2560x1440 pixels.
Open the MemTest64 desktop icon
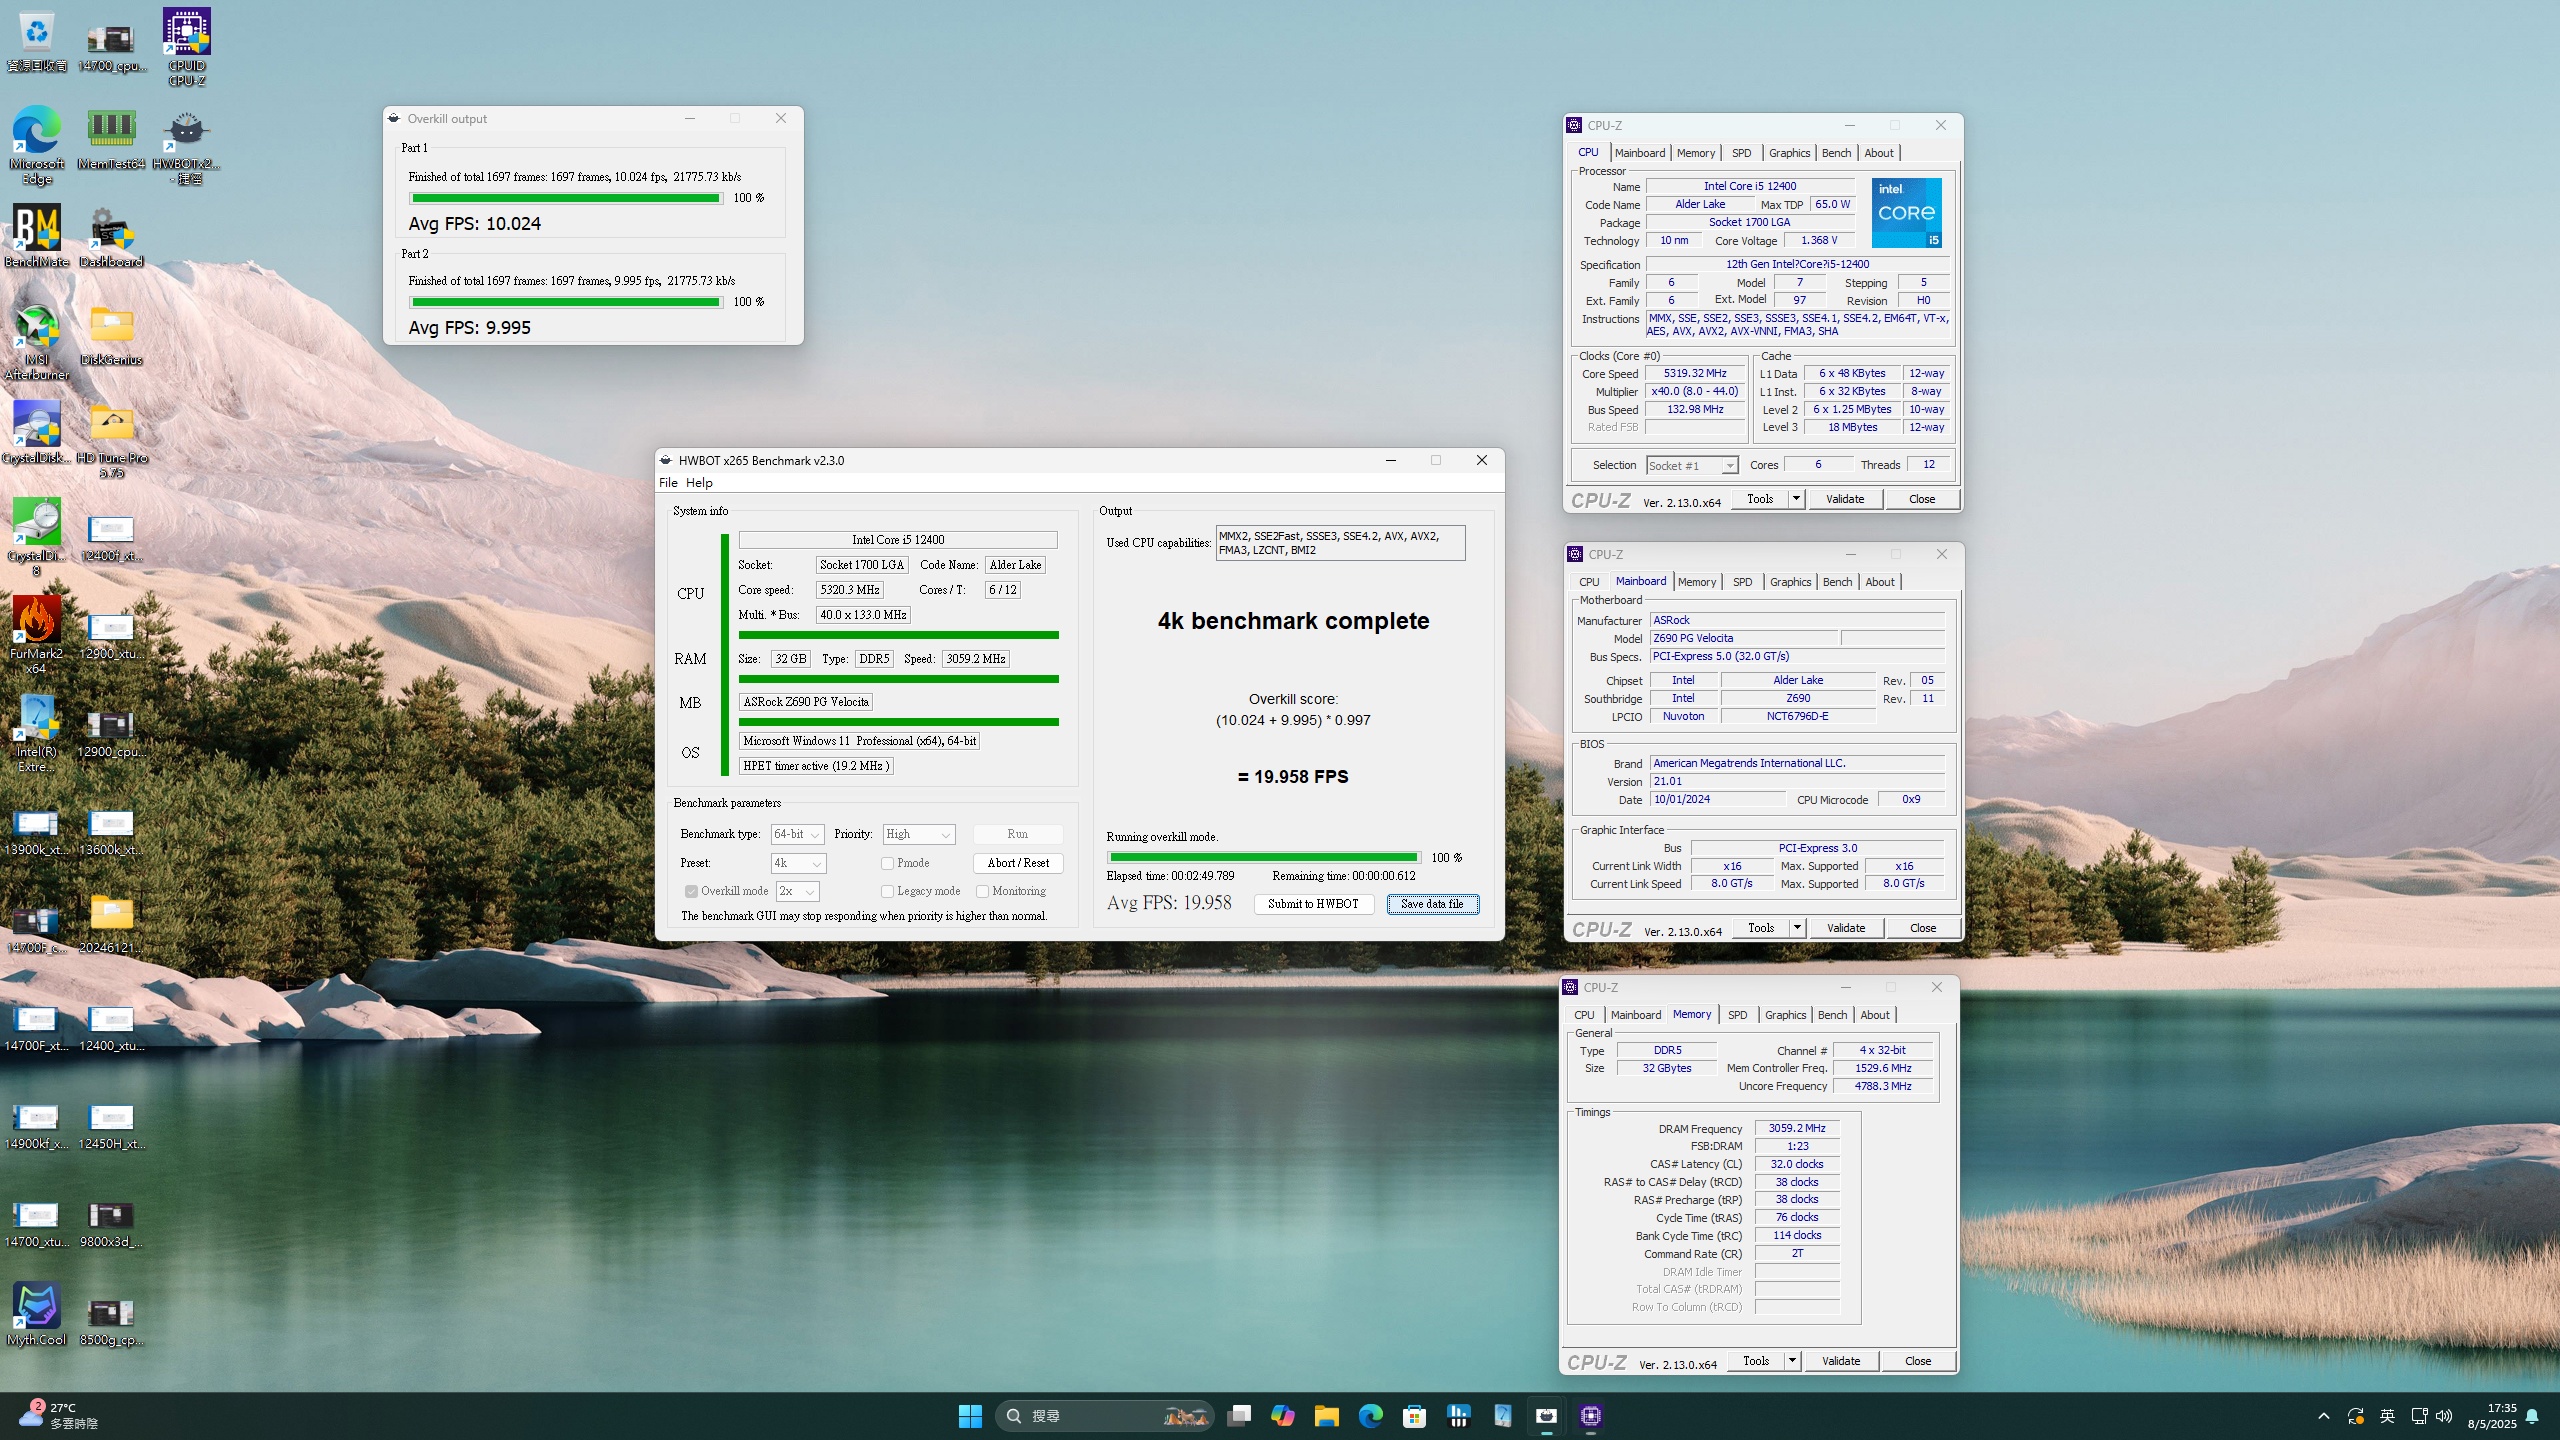tap(111, 137)
